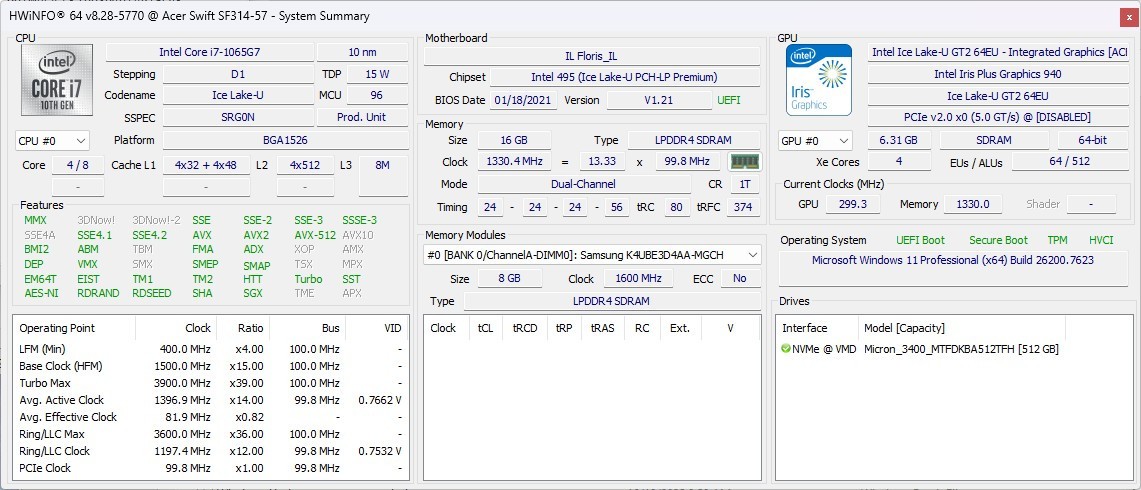
Task: Click the CR value 1T
Action: click(x=745, y=184)
